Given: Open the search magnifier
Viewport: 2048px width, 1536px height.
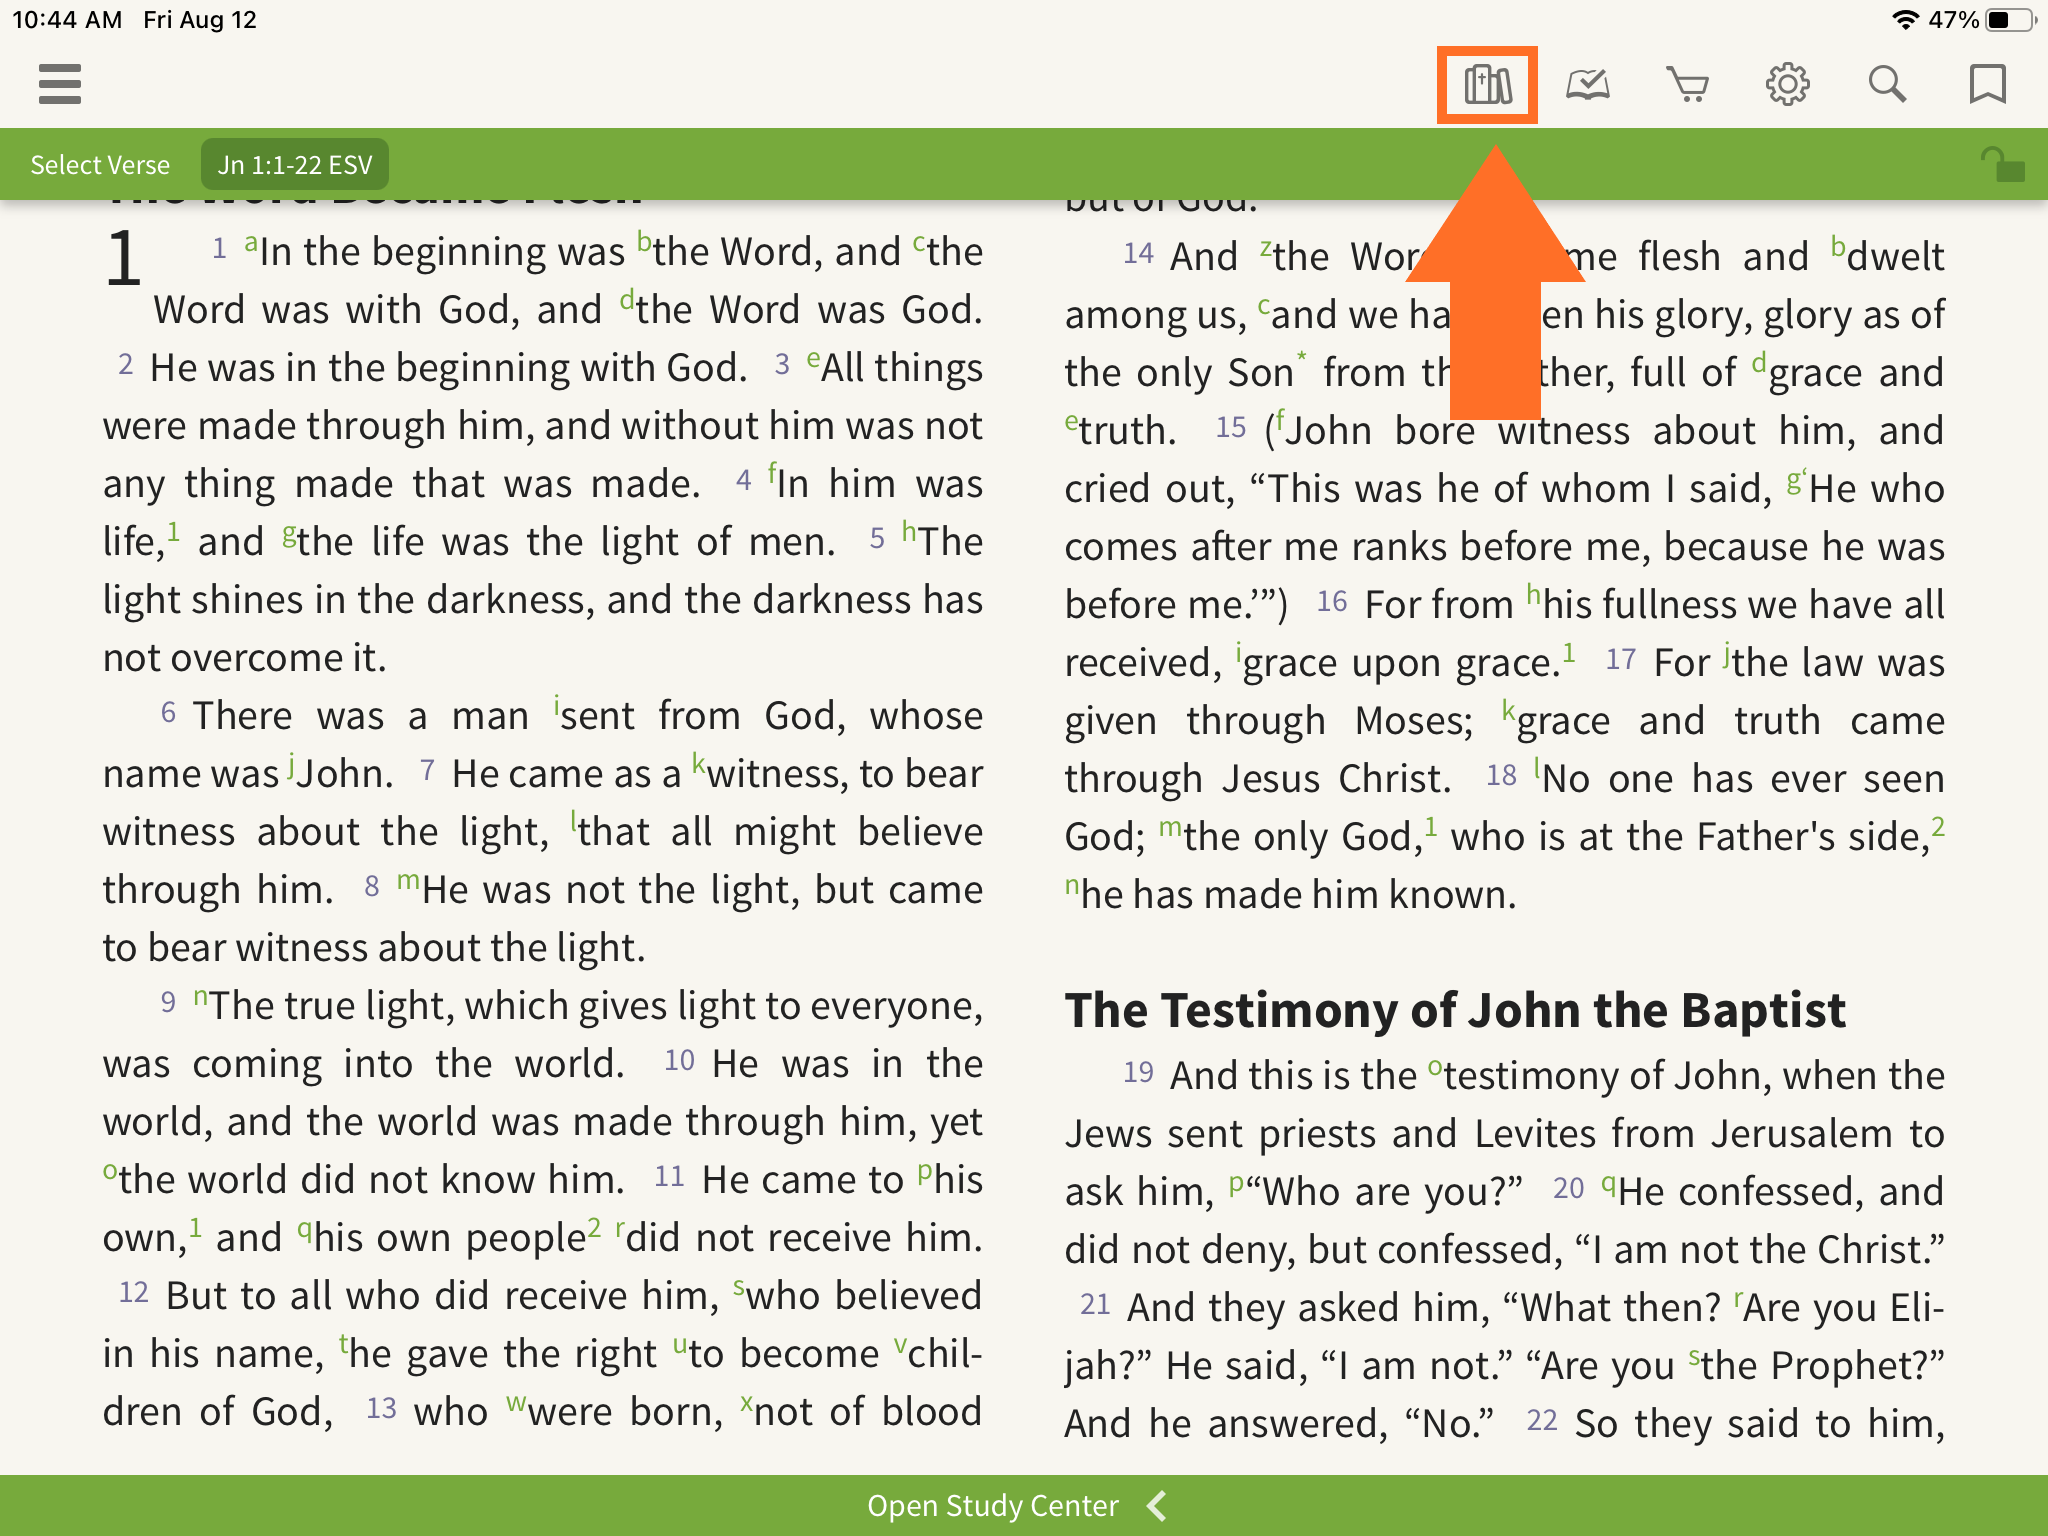Looking at the screenshot, I should point(1887,85).
